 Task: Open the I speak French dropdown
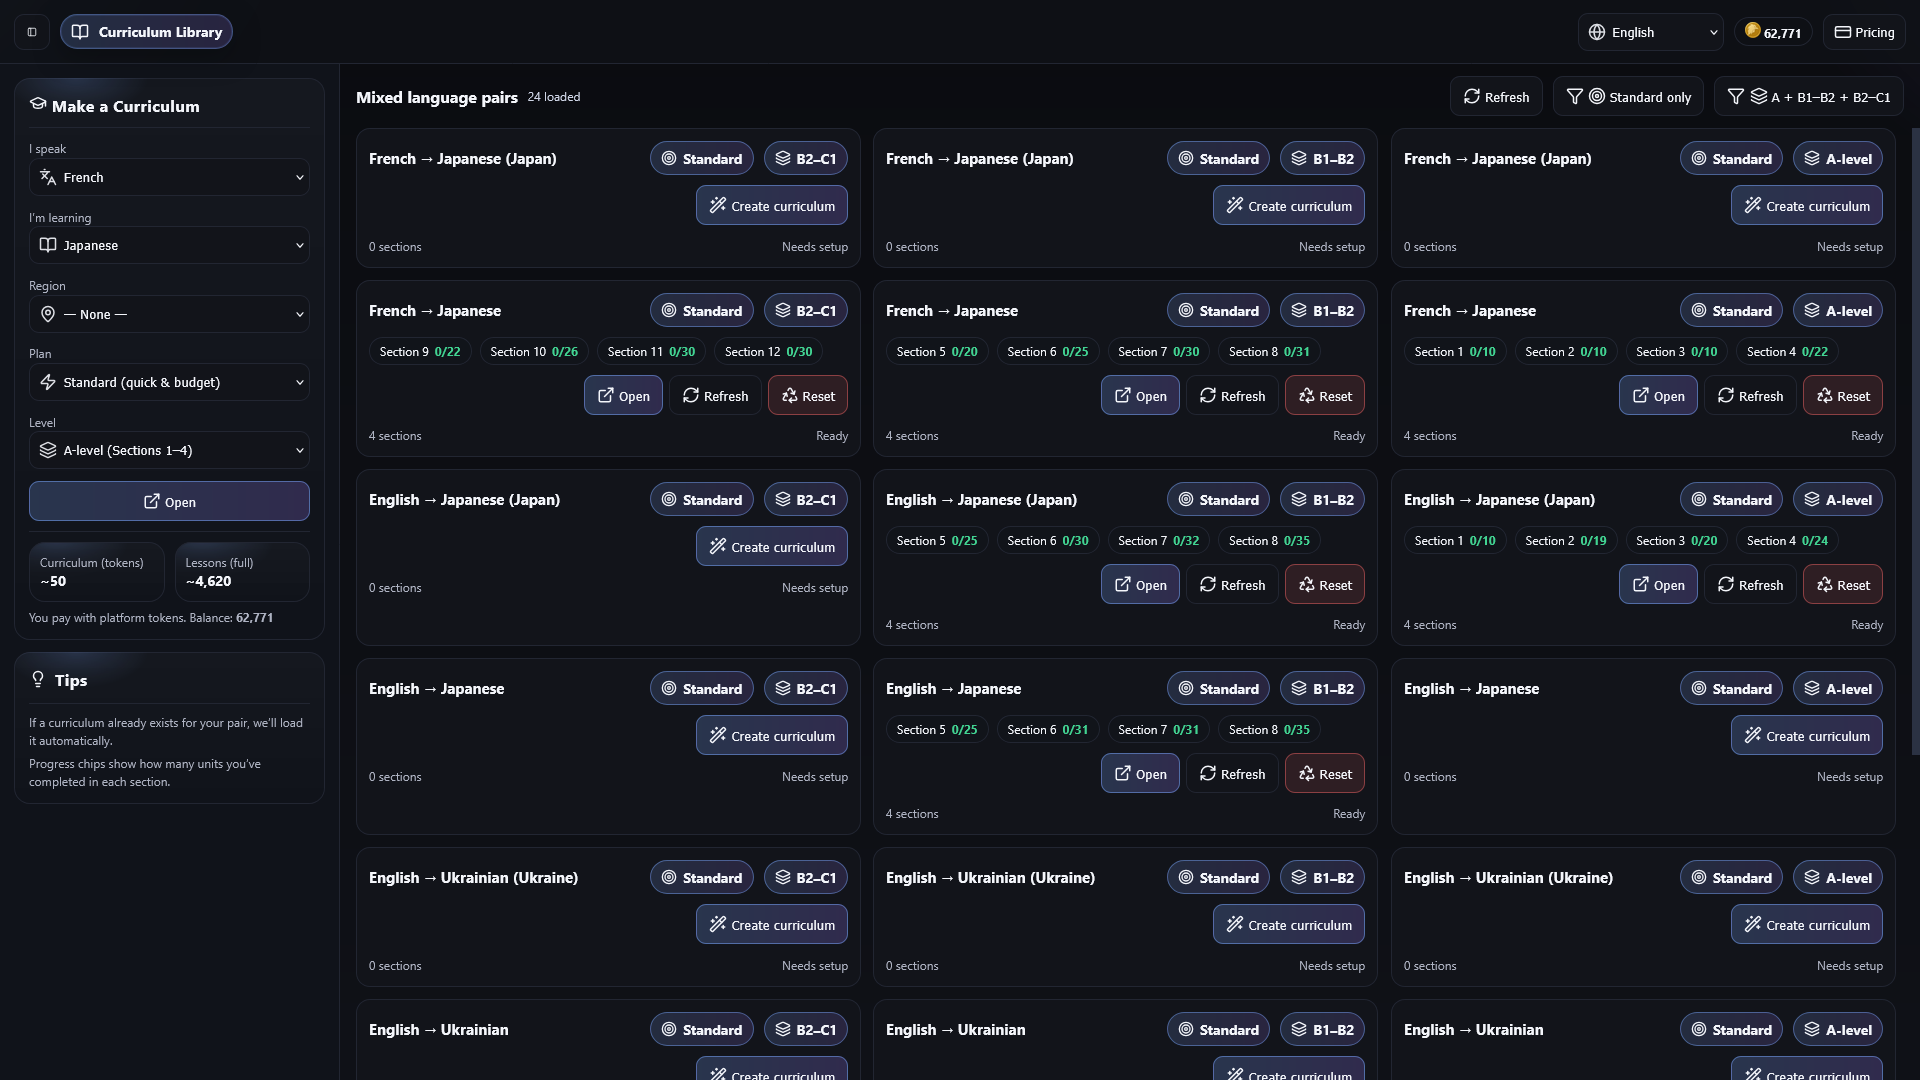point(169,177)
